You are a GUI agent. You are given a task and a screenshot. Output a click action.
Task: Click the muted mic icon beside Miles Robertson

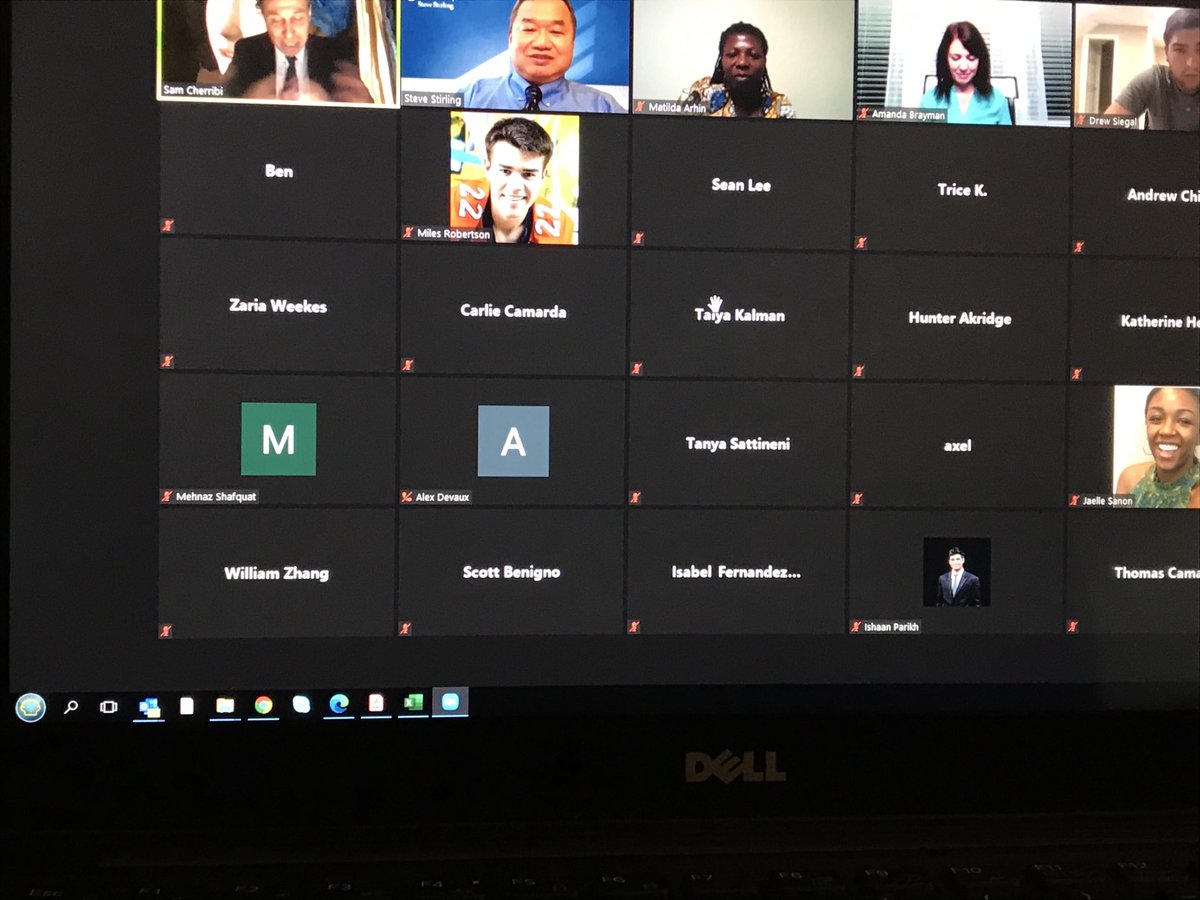408,232
